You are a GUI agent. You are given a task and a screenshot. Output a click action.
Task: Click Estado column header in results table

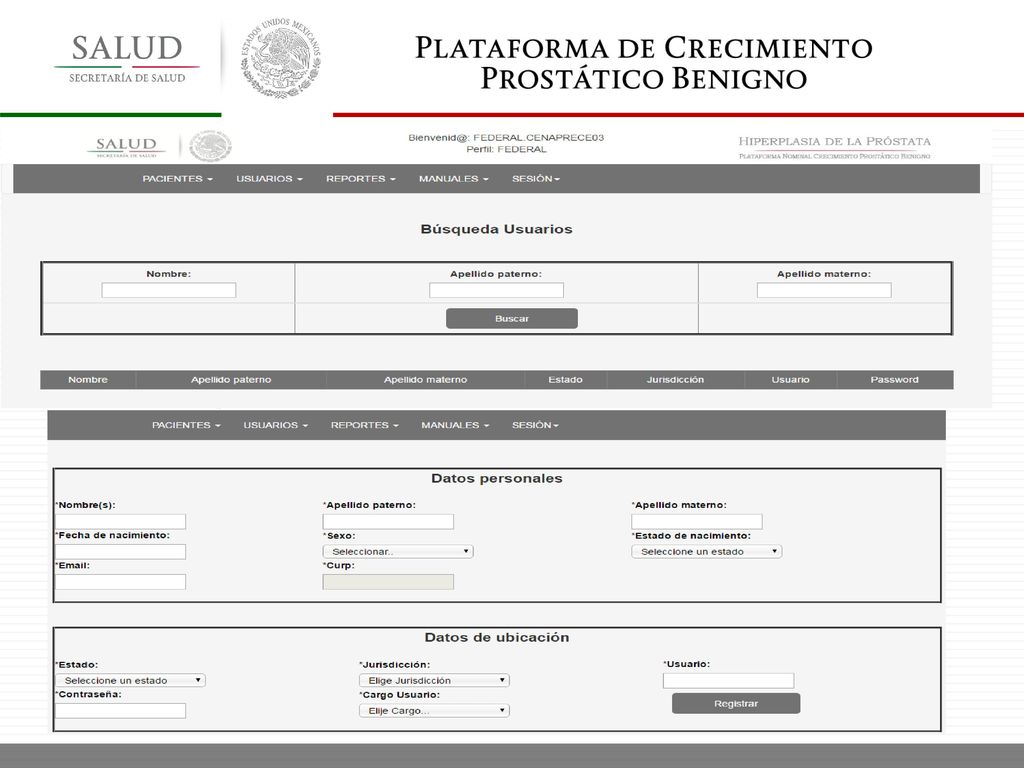(566, 379)
